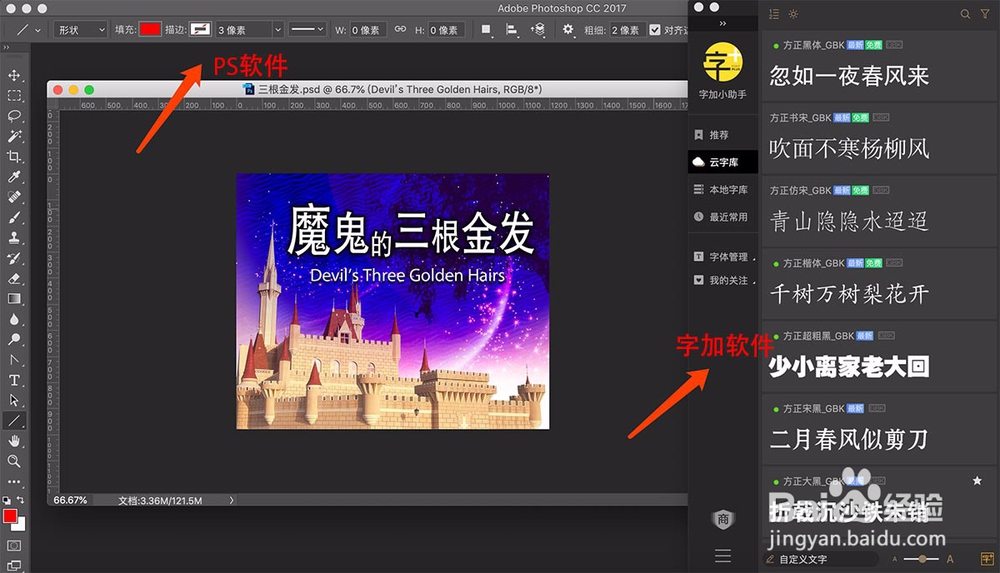Select the Line tool in toolbox

[14, 421]
